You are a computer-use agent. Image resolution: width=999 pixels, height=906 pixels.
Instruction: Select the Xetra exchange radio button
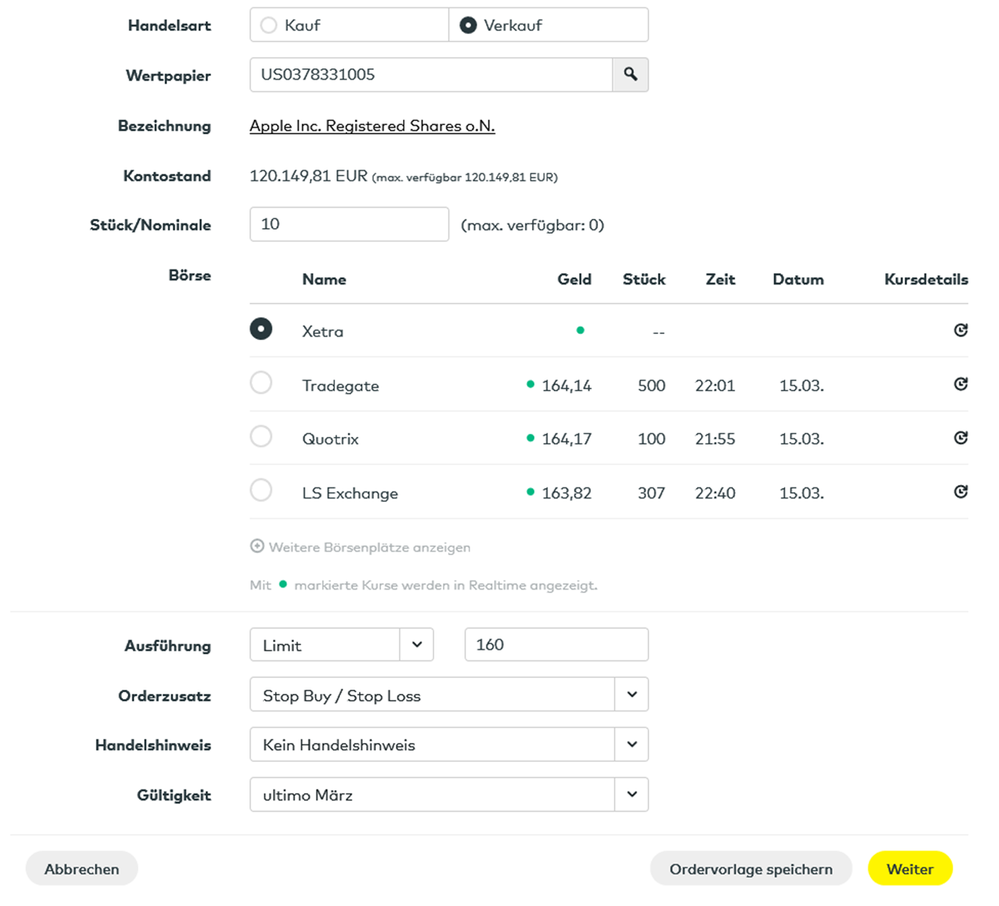point(261,329)
